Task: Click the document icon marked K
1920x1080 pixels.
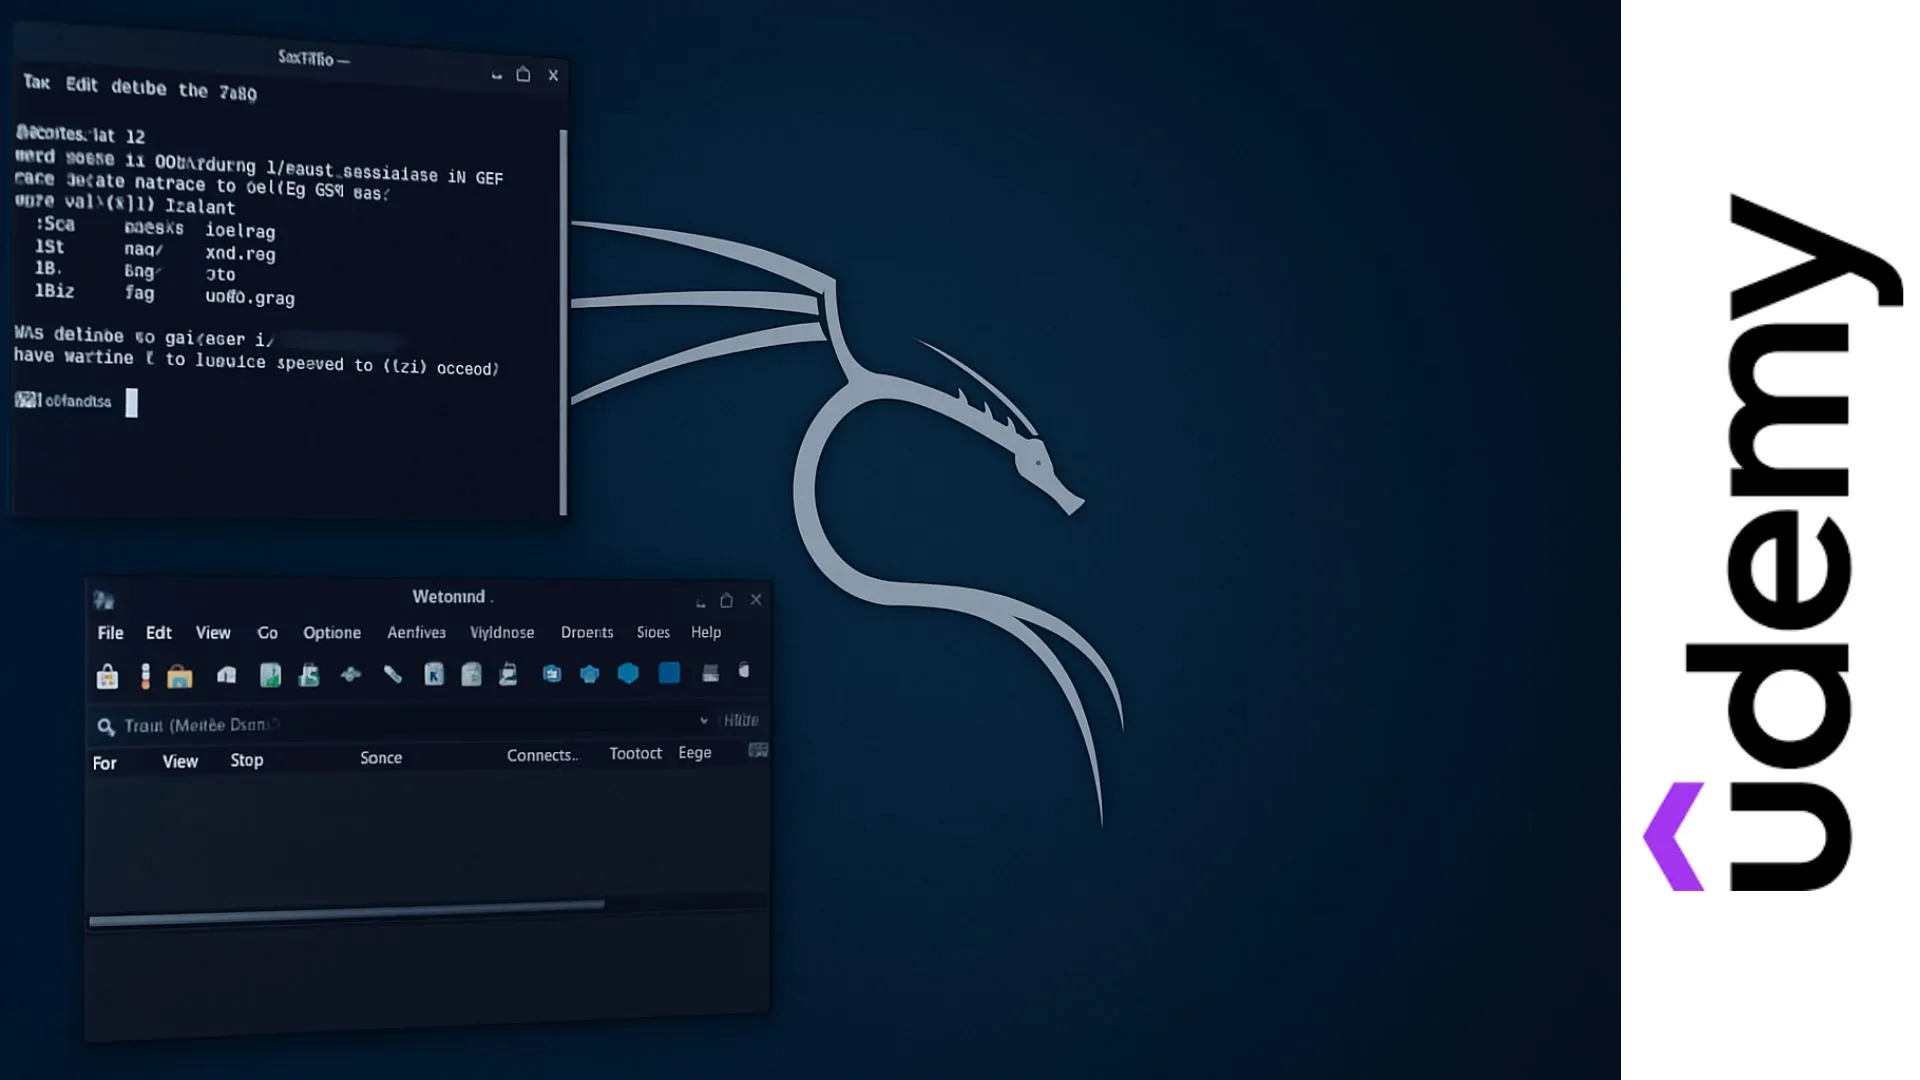Action: (433, 675)
